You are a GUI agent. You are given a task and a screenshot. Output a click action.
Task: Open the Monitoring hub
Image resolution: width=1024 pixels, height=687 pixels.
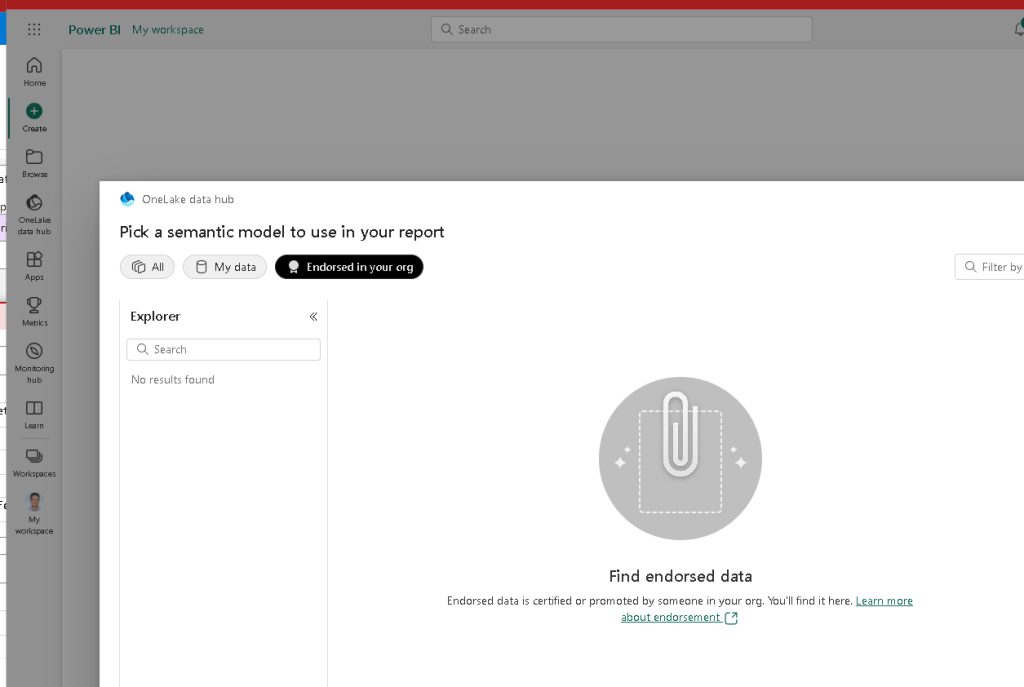35,363
